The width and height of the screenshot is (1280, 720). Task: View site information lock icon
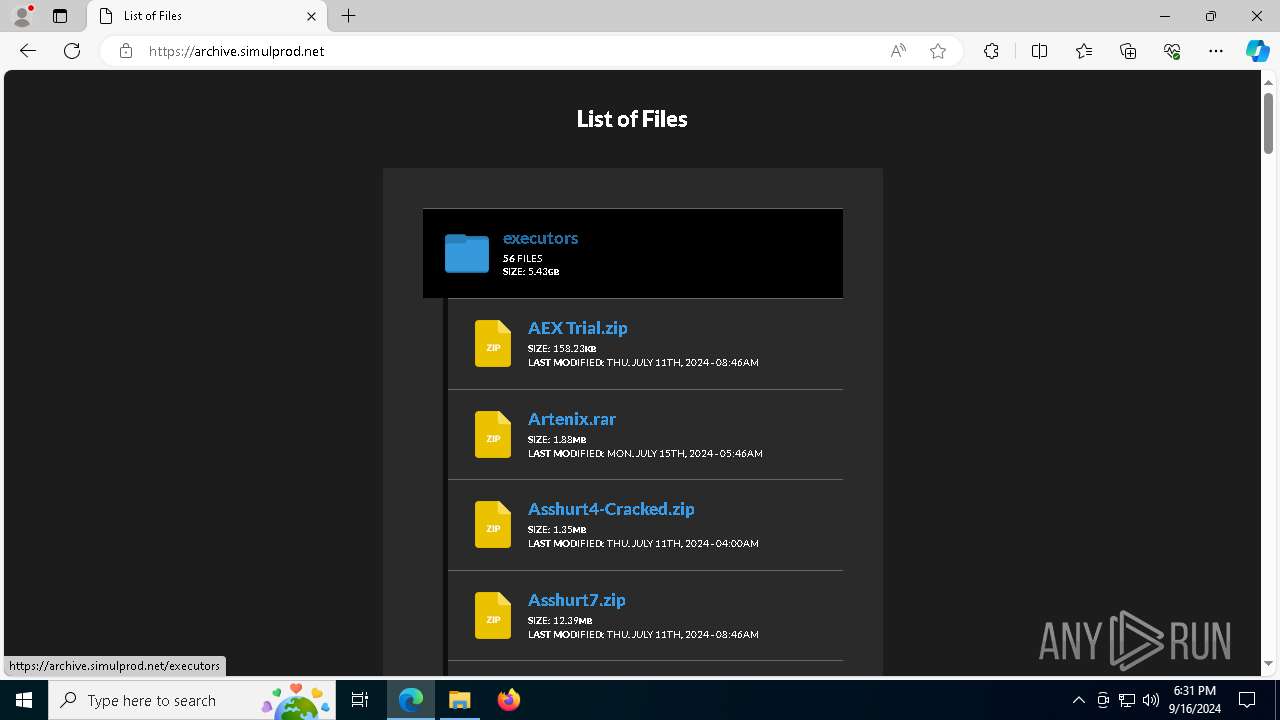coord(126,51)
